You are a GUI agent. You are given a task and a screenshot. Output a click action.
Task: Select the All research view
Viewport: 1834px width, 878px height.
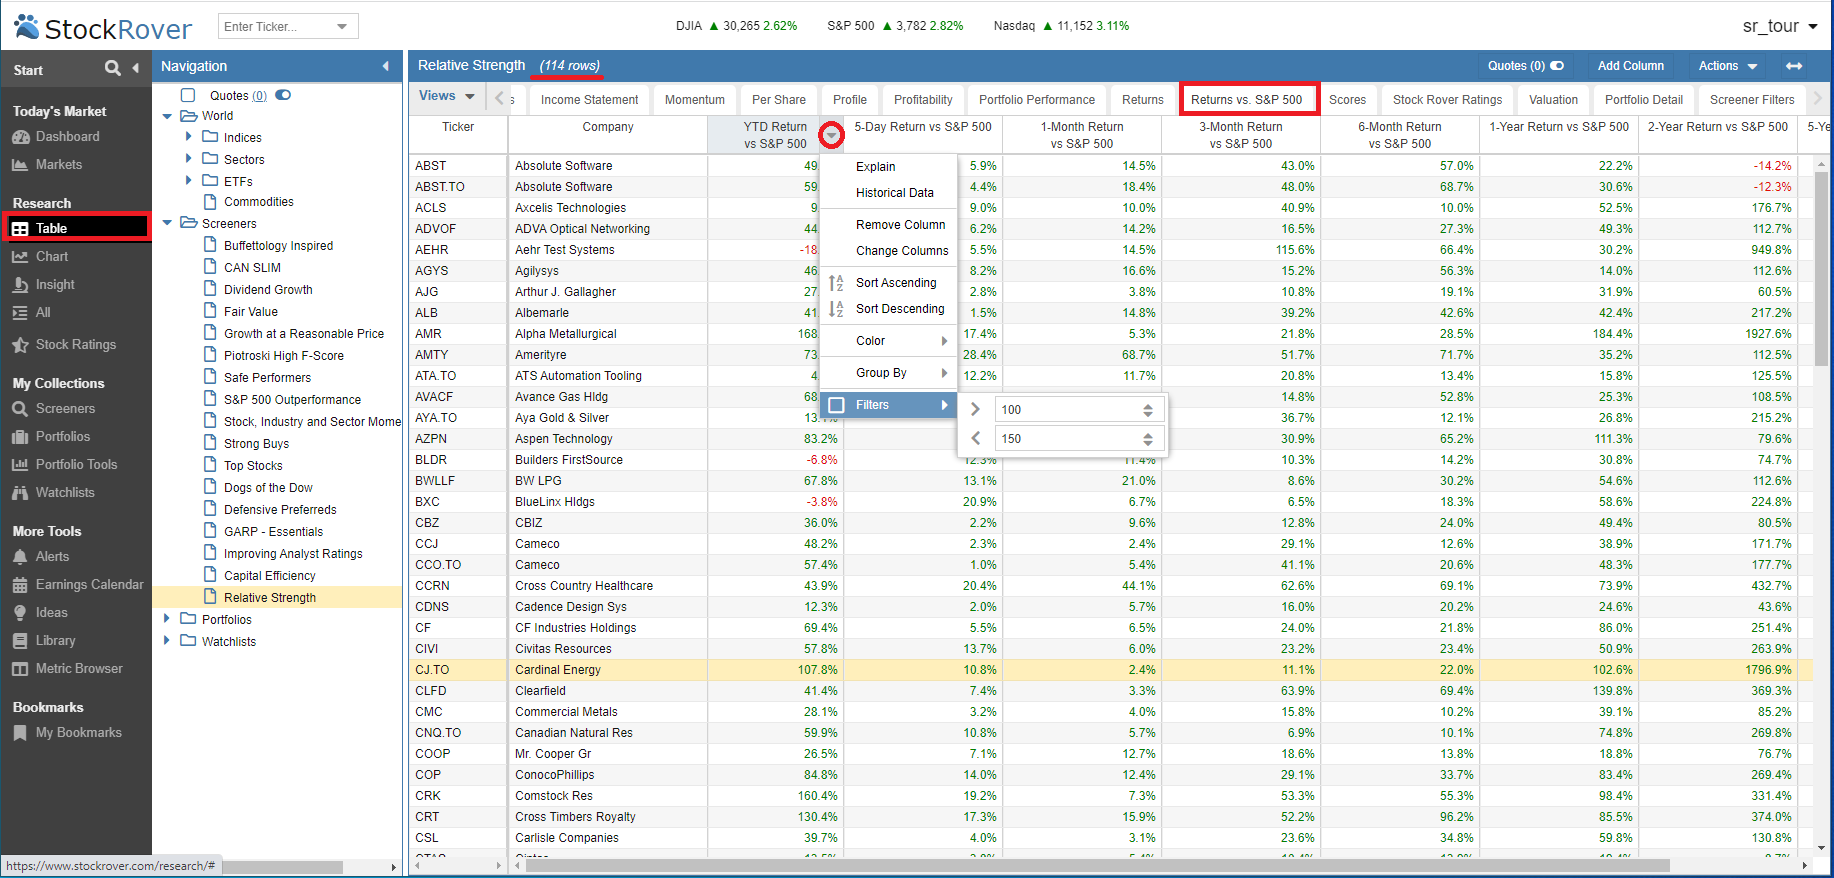(x=43, y=312)
